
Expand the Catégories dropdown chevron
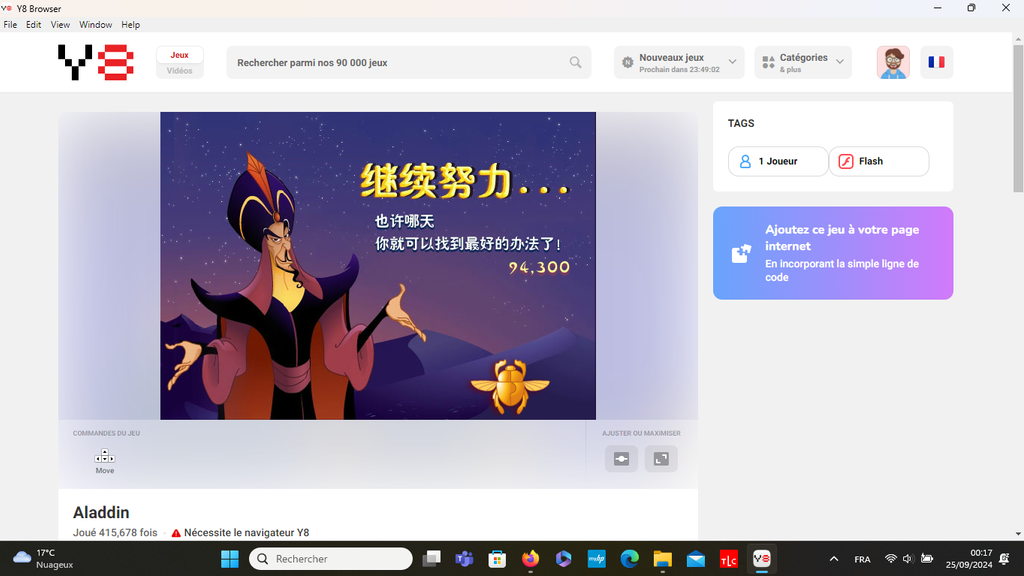(840, 62)
